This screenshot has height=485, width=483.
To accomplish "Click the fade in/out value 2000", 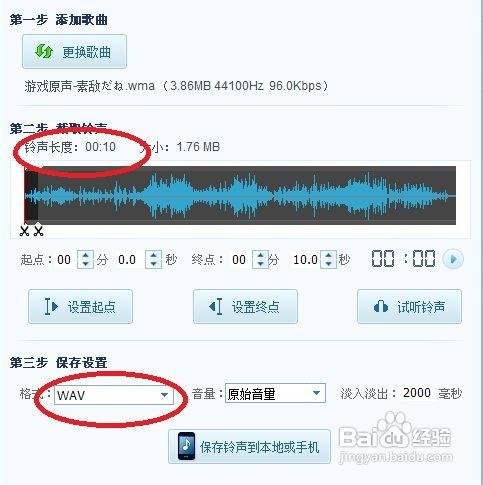I will pyautogui.click(x=417, y=393).
